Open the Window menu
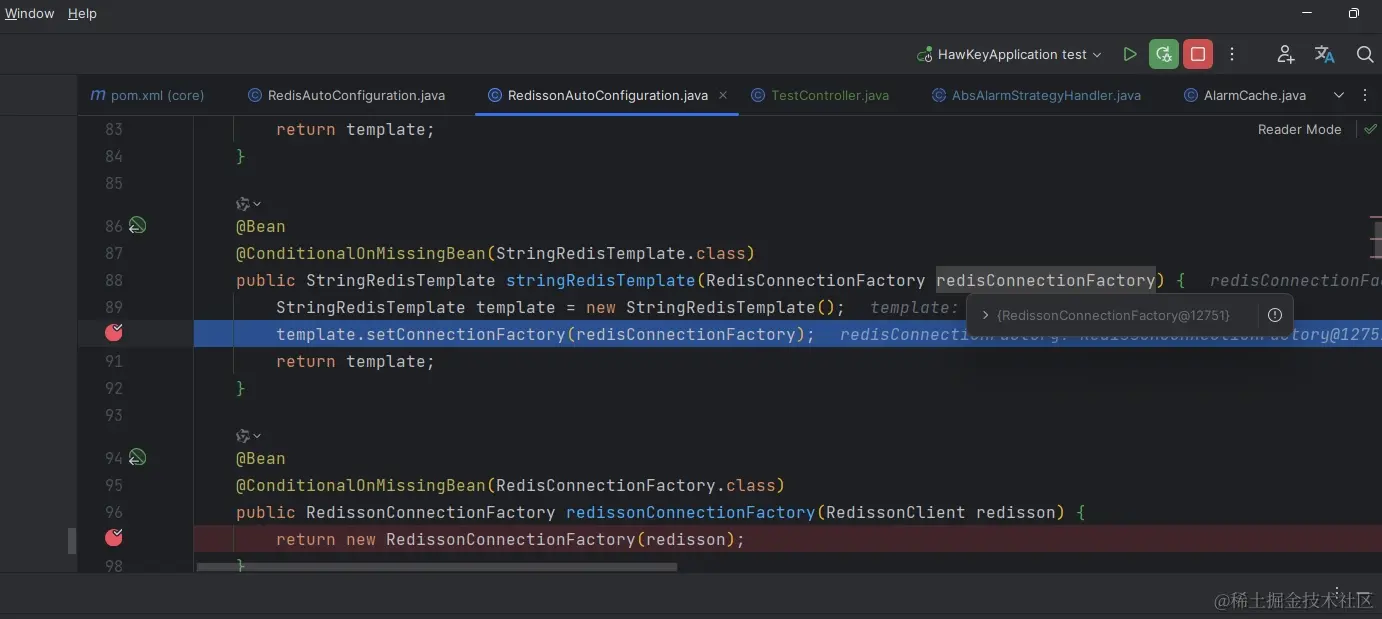The width and height of the screenshot is (1382, 619). 29,14
